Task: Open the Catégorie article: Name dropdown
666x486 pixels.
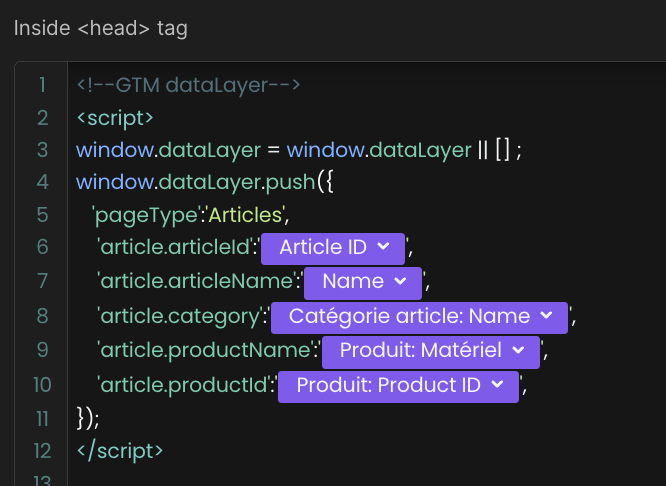Action: [x=419, y=317]
